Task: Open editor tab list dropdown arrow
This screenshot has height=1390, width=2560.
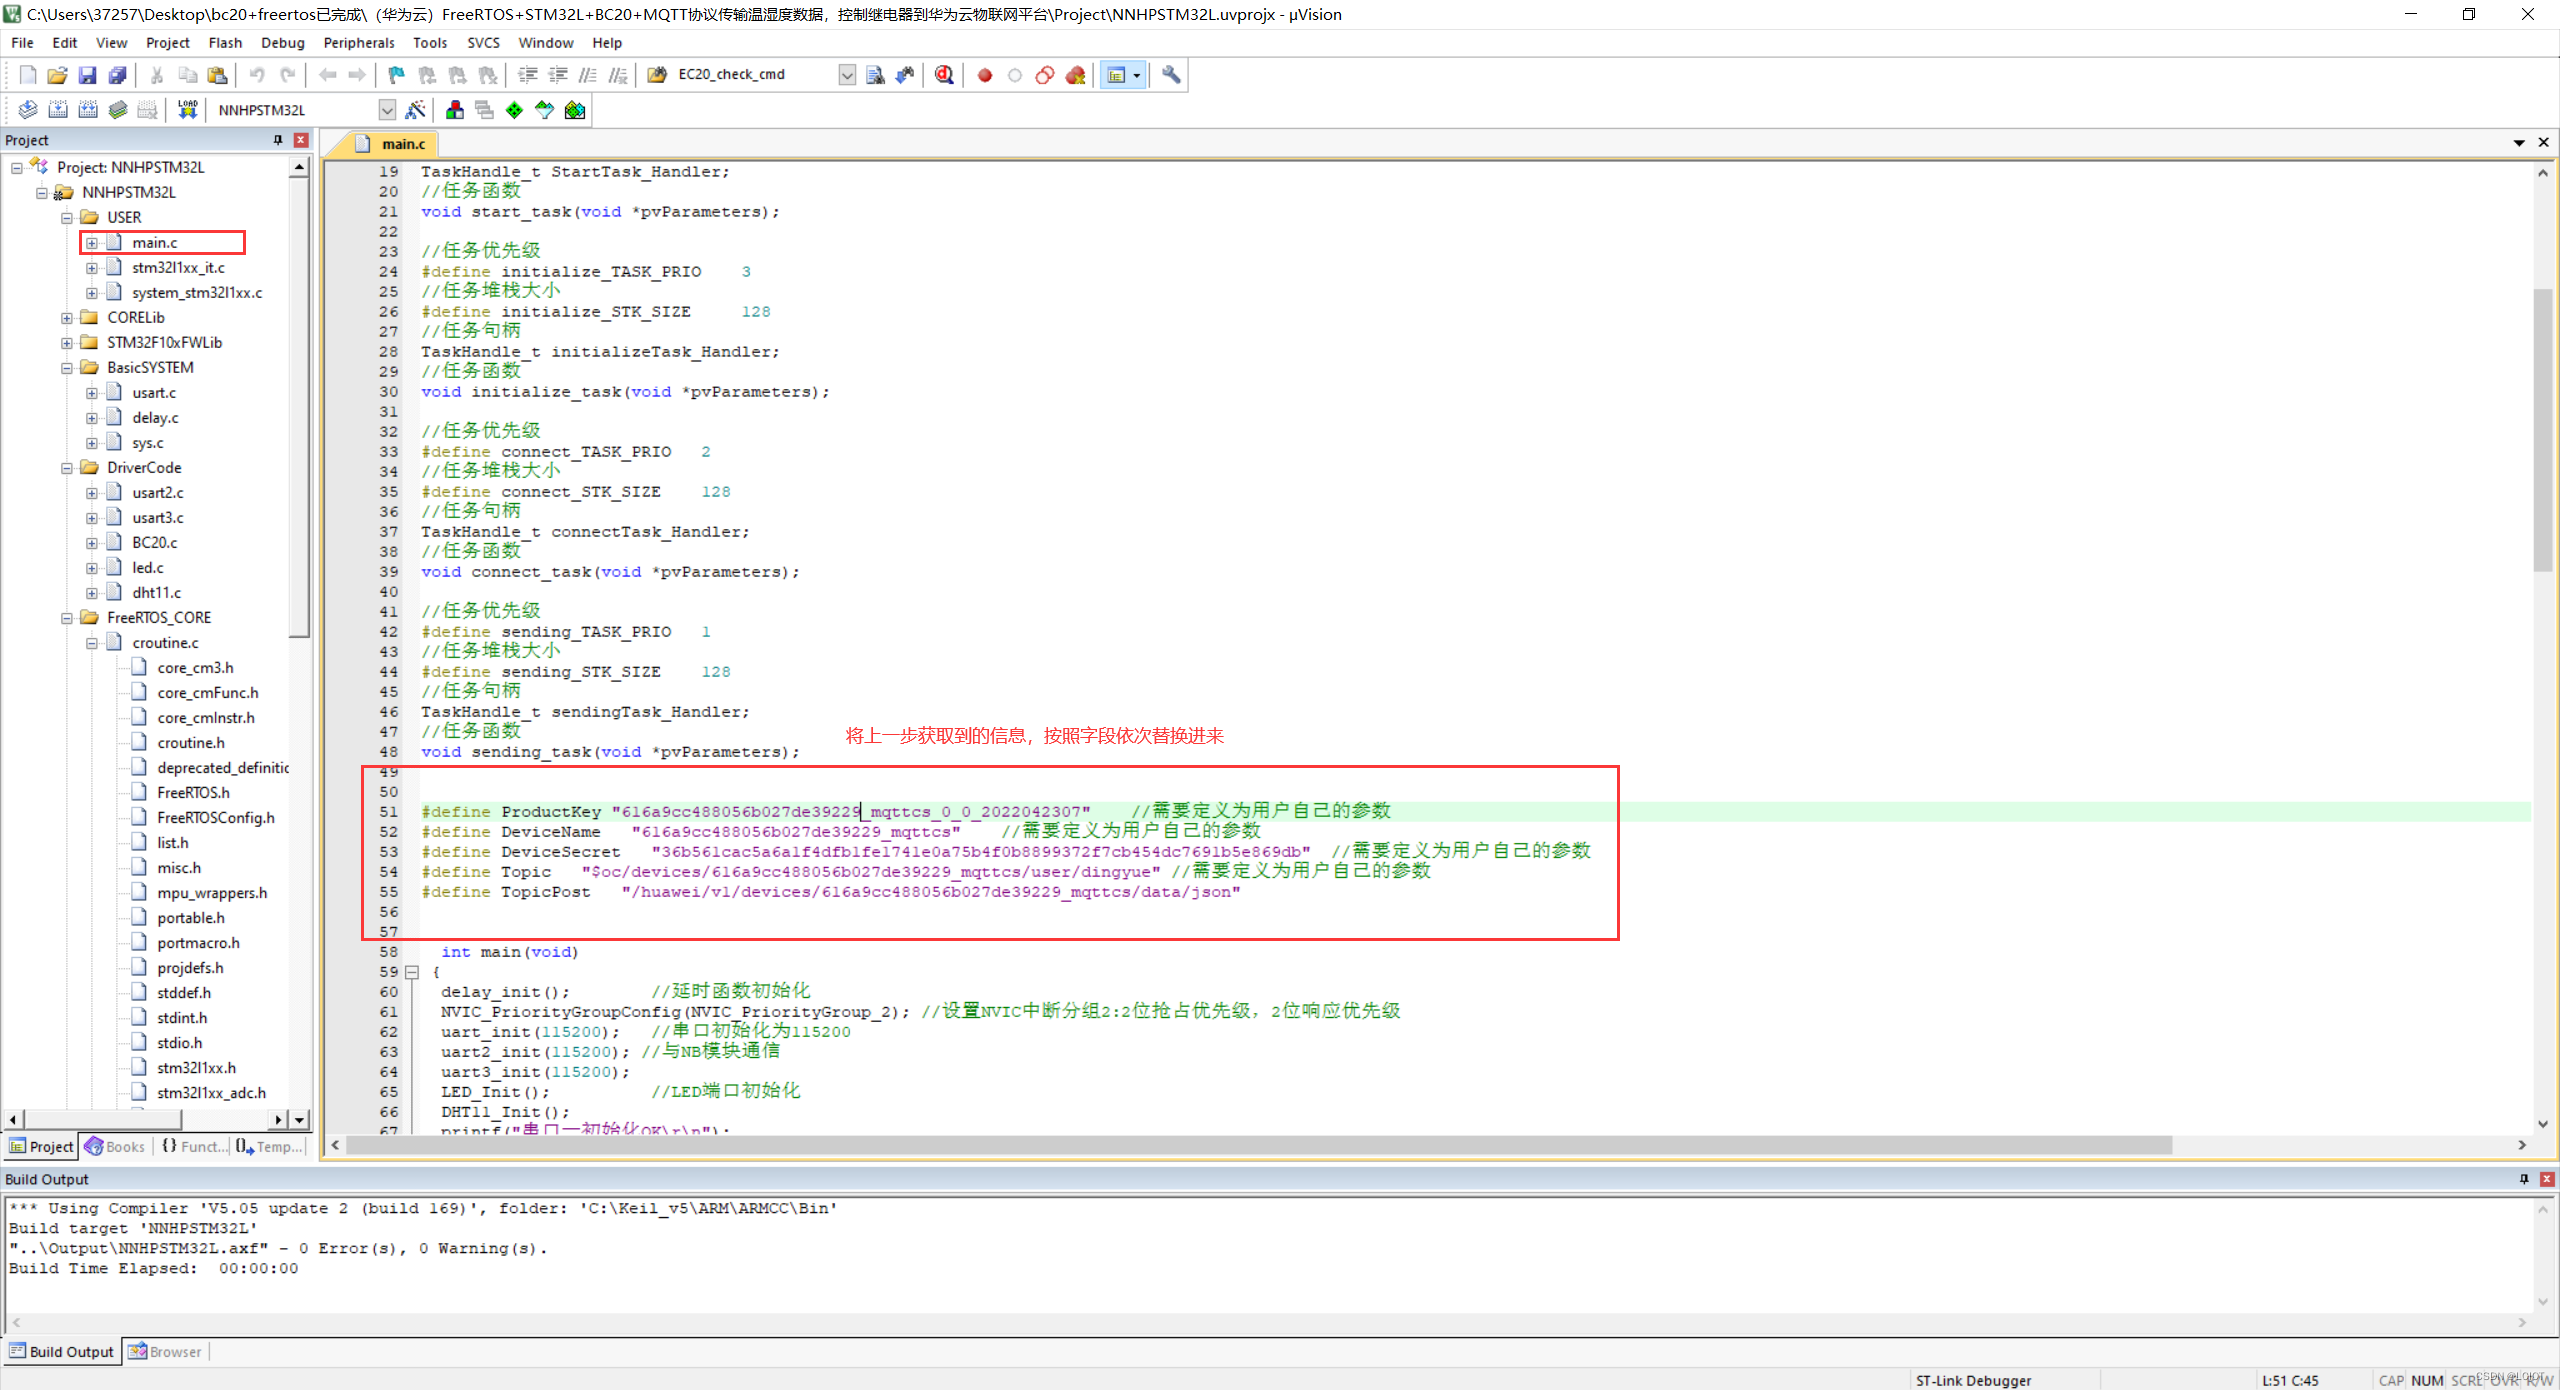Action: pos(2519,143)
